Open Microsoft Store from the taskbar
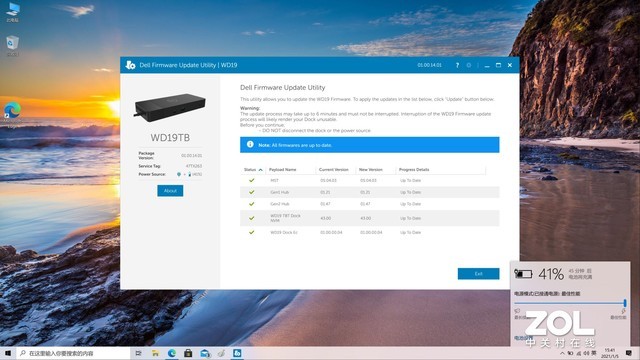Viewport: 640px width, 360px height. [188, 353]
